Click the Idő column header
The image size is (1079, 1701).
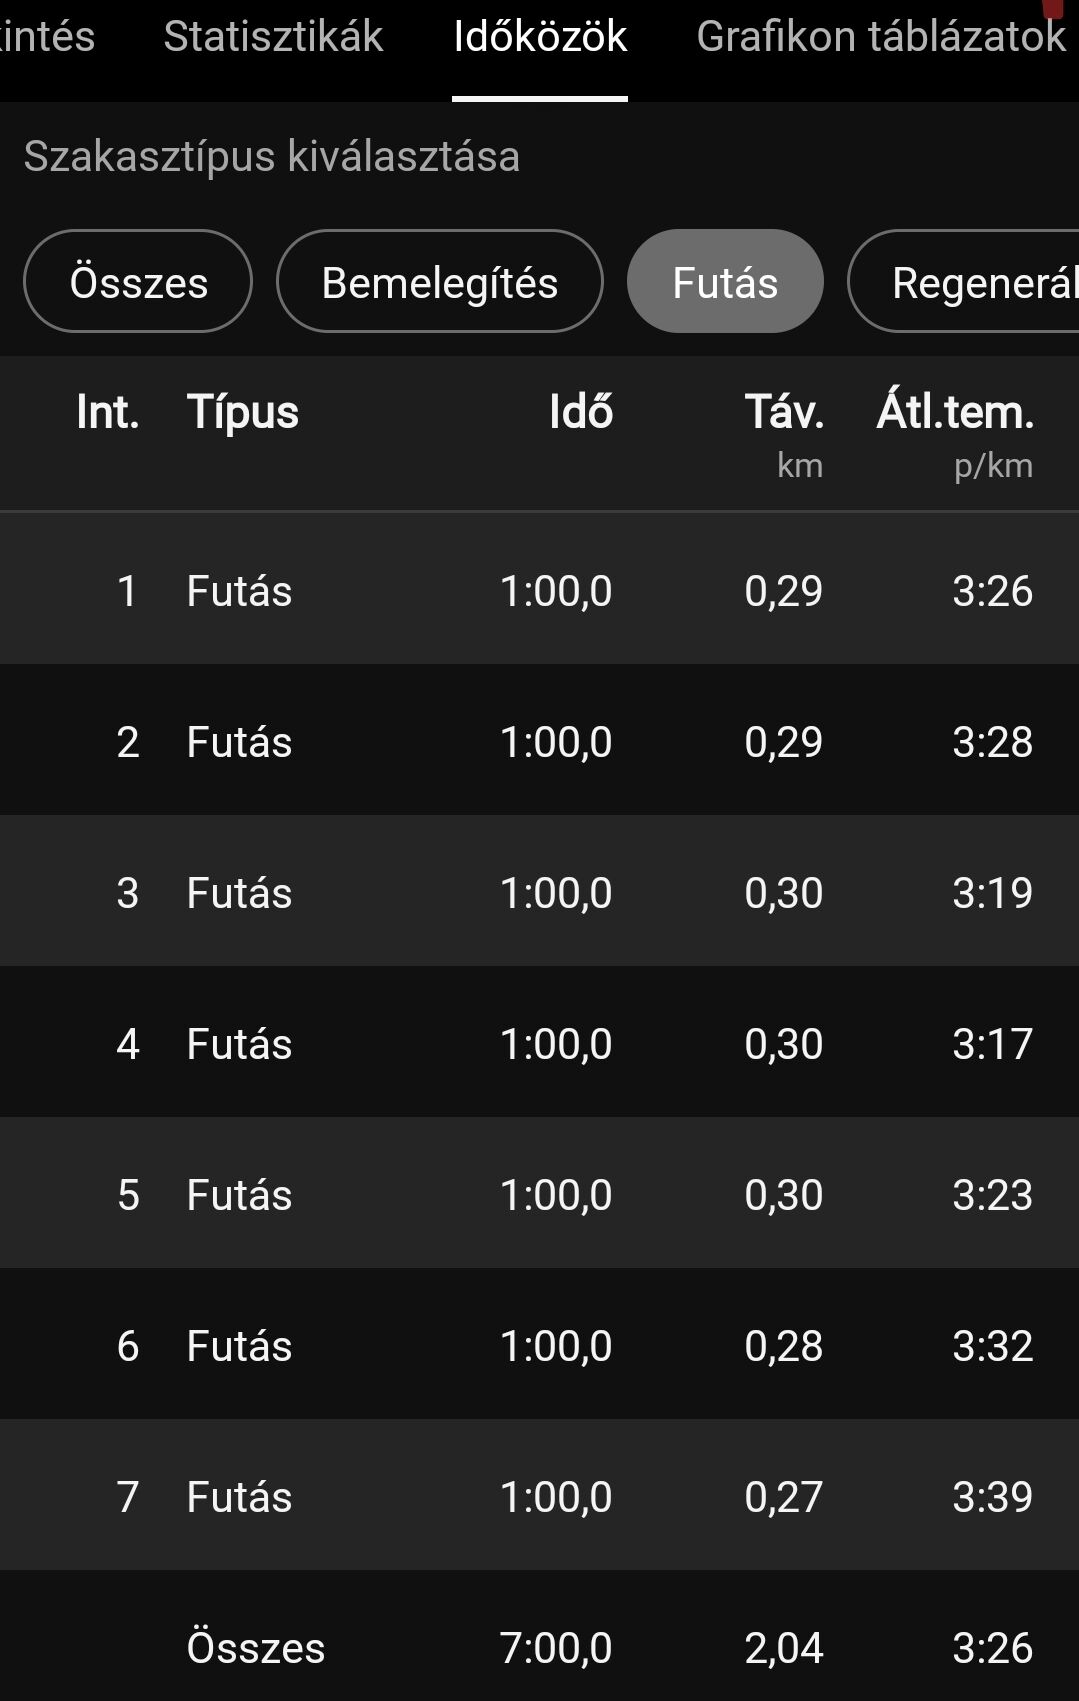click(x=581, y=412)
